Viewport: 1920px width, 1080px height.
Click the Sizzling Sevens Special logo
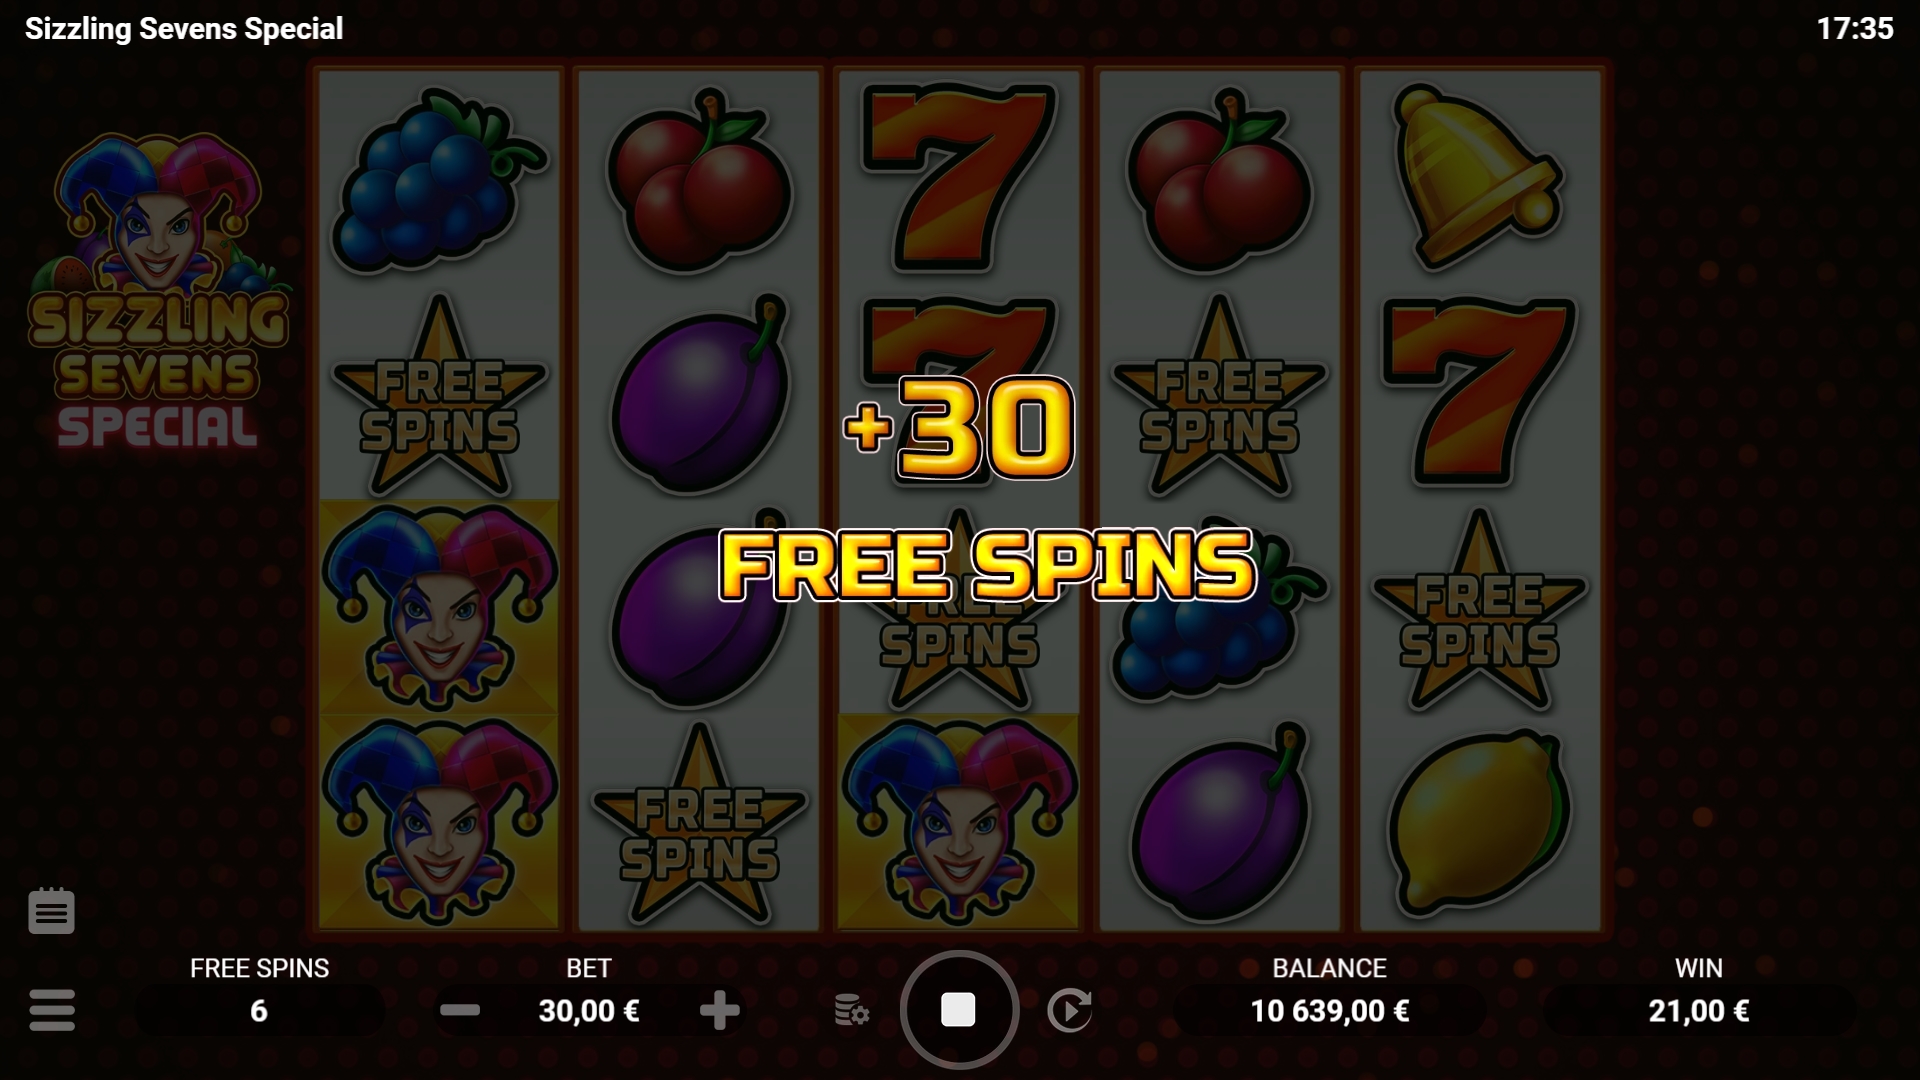point(158,292)
